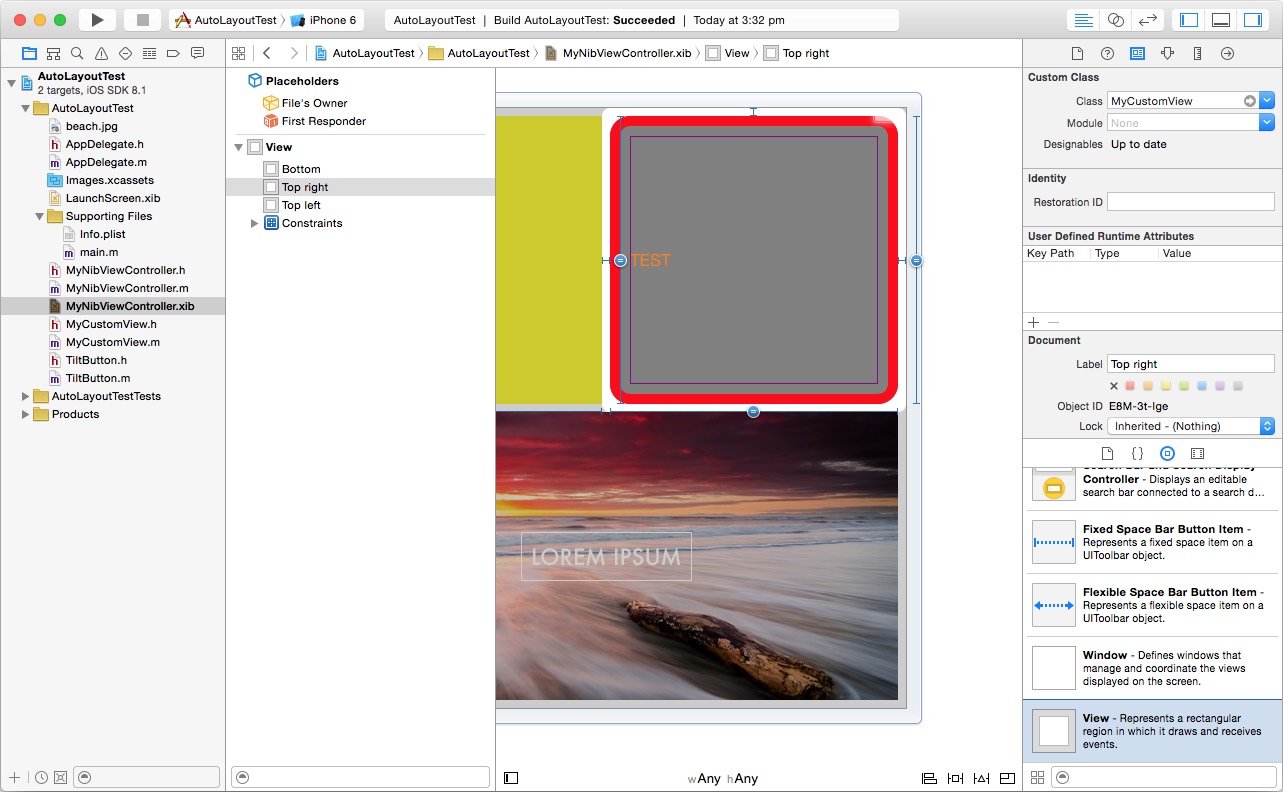This screenshot has width=1283, height=792.
Task: Toggle the bottom Debug area
Action: (x=1220, y=20)
